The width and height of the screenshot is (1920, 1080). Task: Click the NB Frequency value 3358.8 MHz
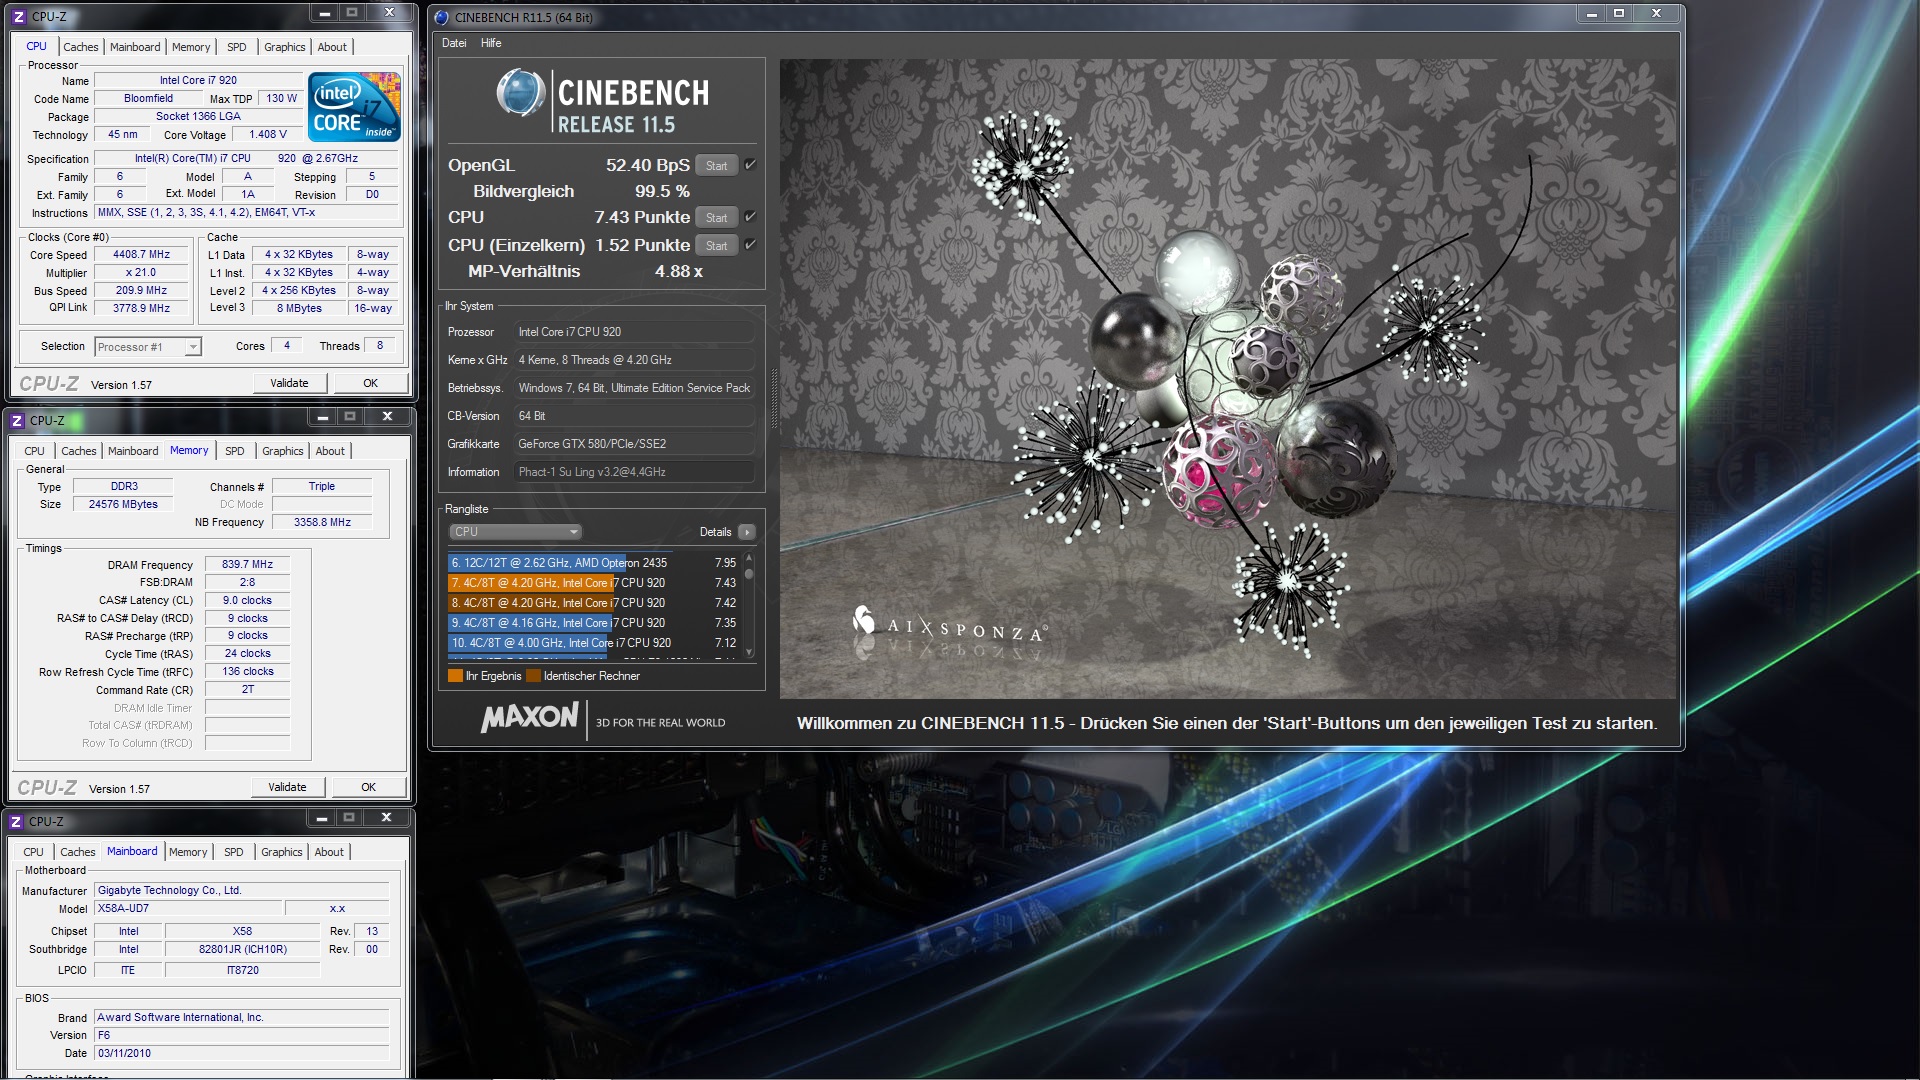point(322,522)
